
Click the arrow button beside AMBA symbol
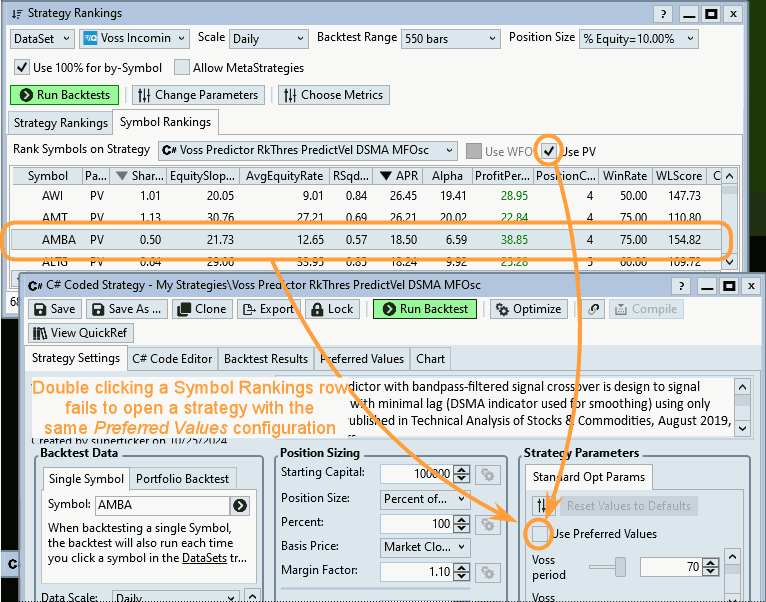(239, 505)
